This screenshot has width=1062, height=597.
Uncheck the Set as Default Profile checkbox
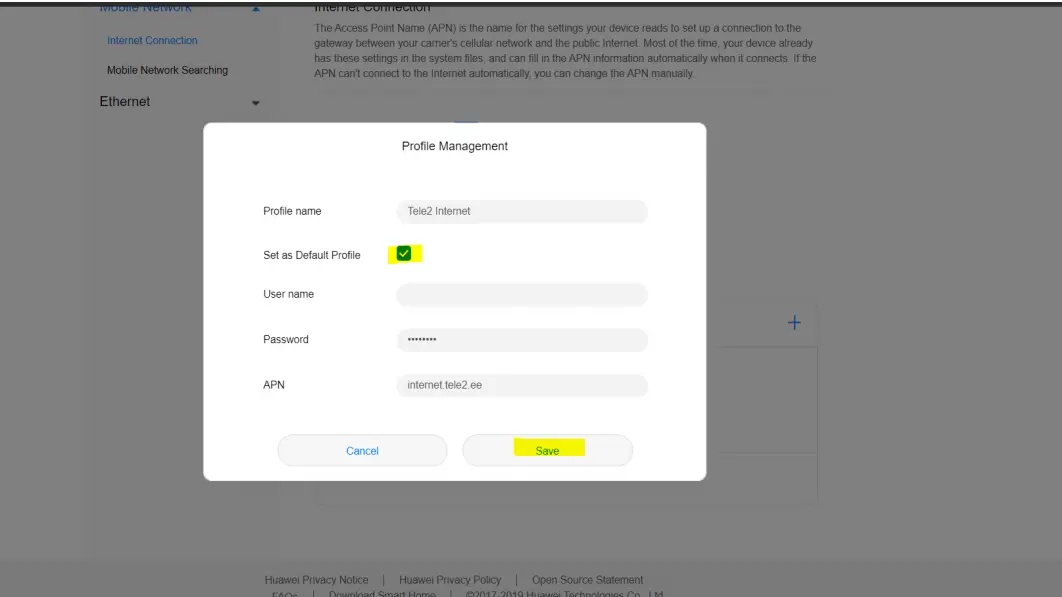click(x=404, y=254)
